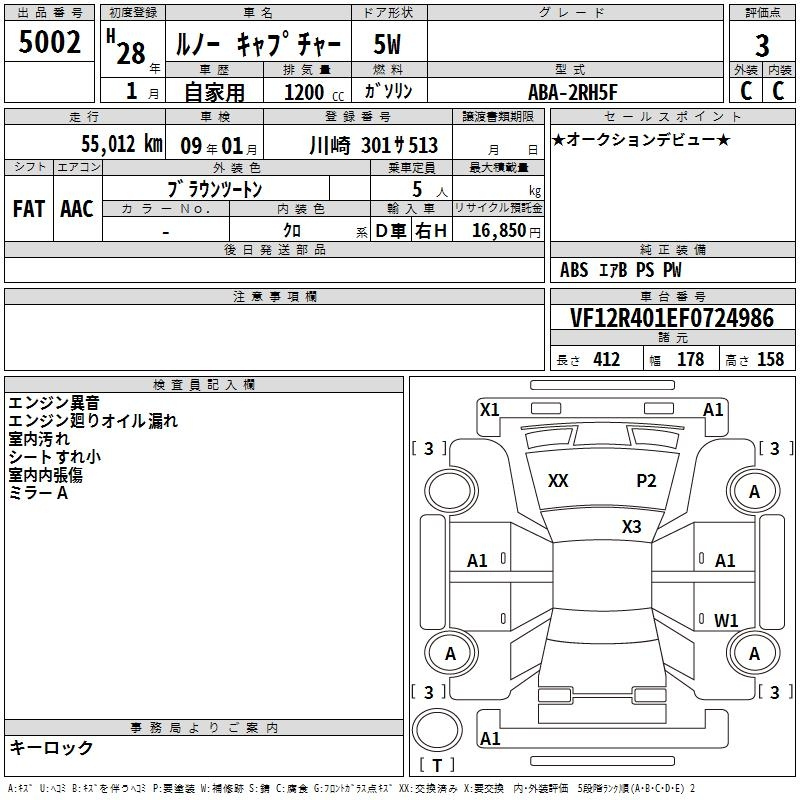Click the セールスポイント header

[672, 116]
